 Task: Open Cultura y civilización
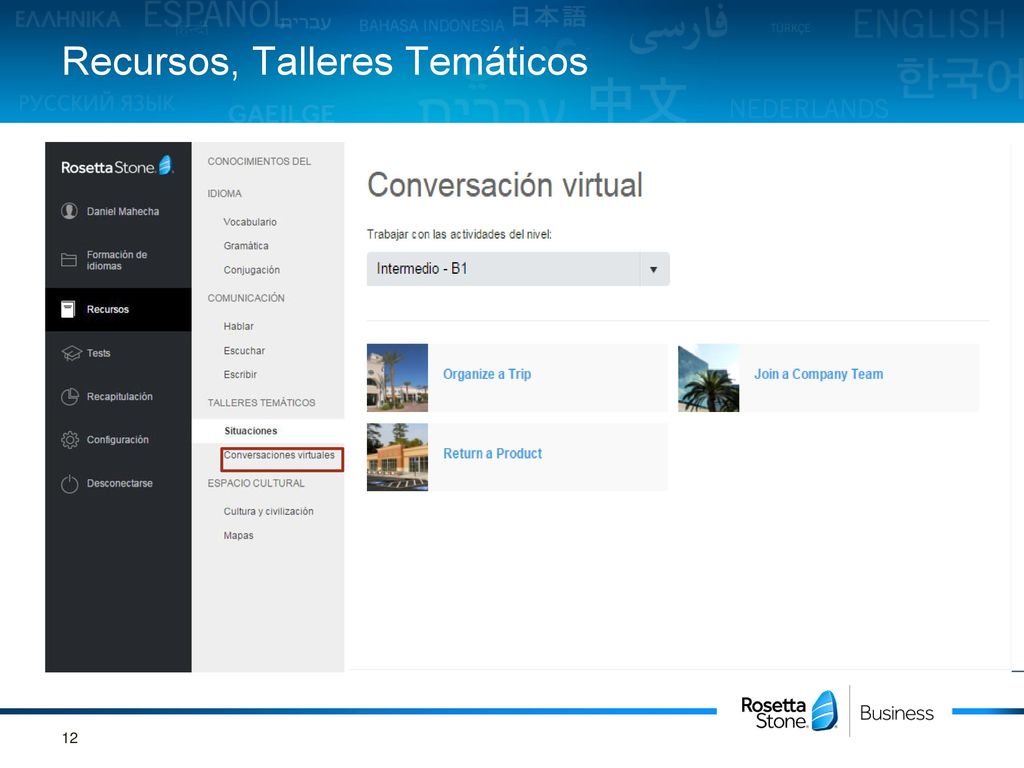pyautogui.click(x=268, y=511)
